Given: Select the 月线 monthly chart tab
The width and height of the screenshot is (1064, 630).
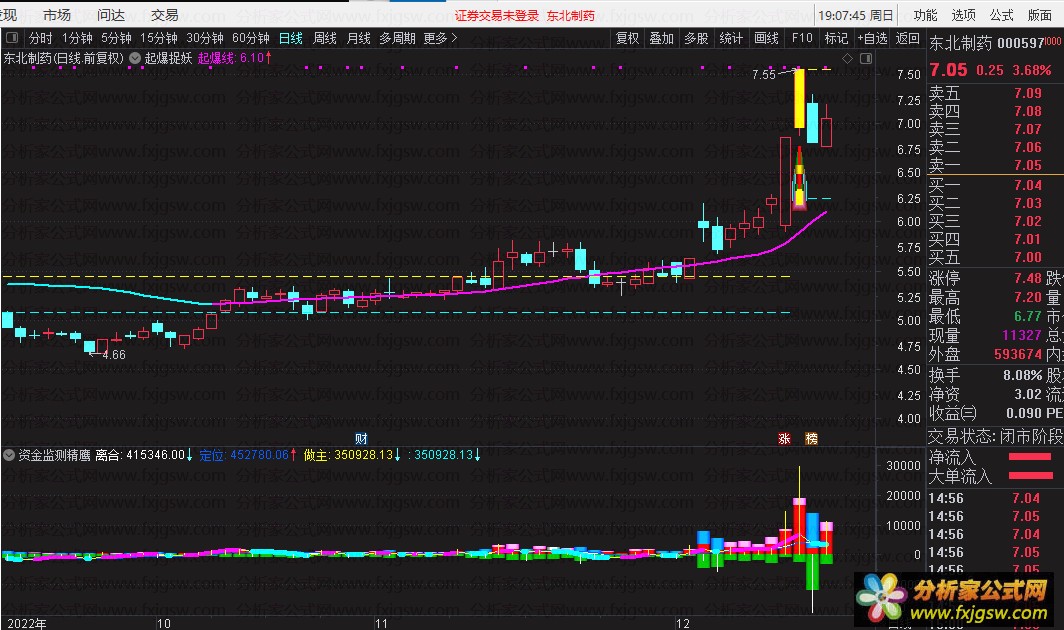Looking at the screenshot, I should coord(358,38).
